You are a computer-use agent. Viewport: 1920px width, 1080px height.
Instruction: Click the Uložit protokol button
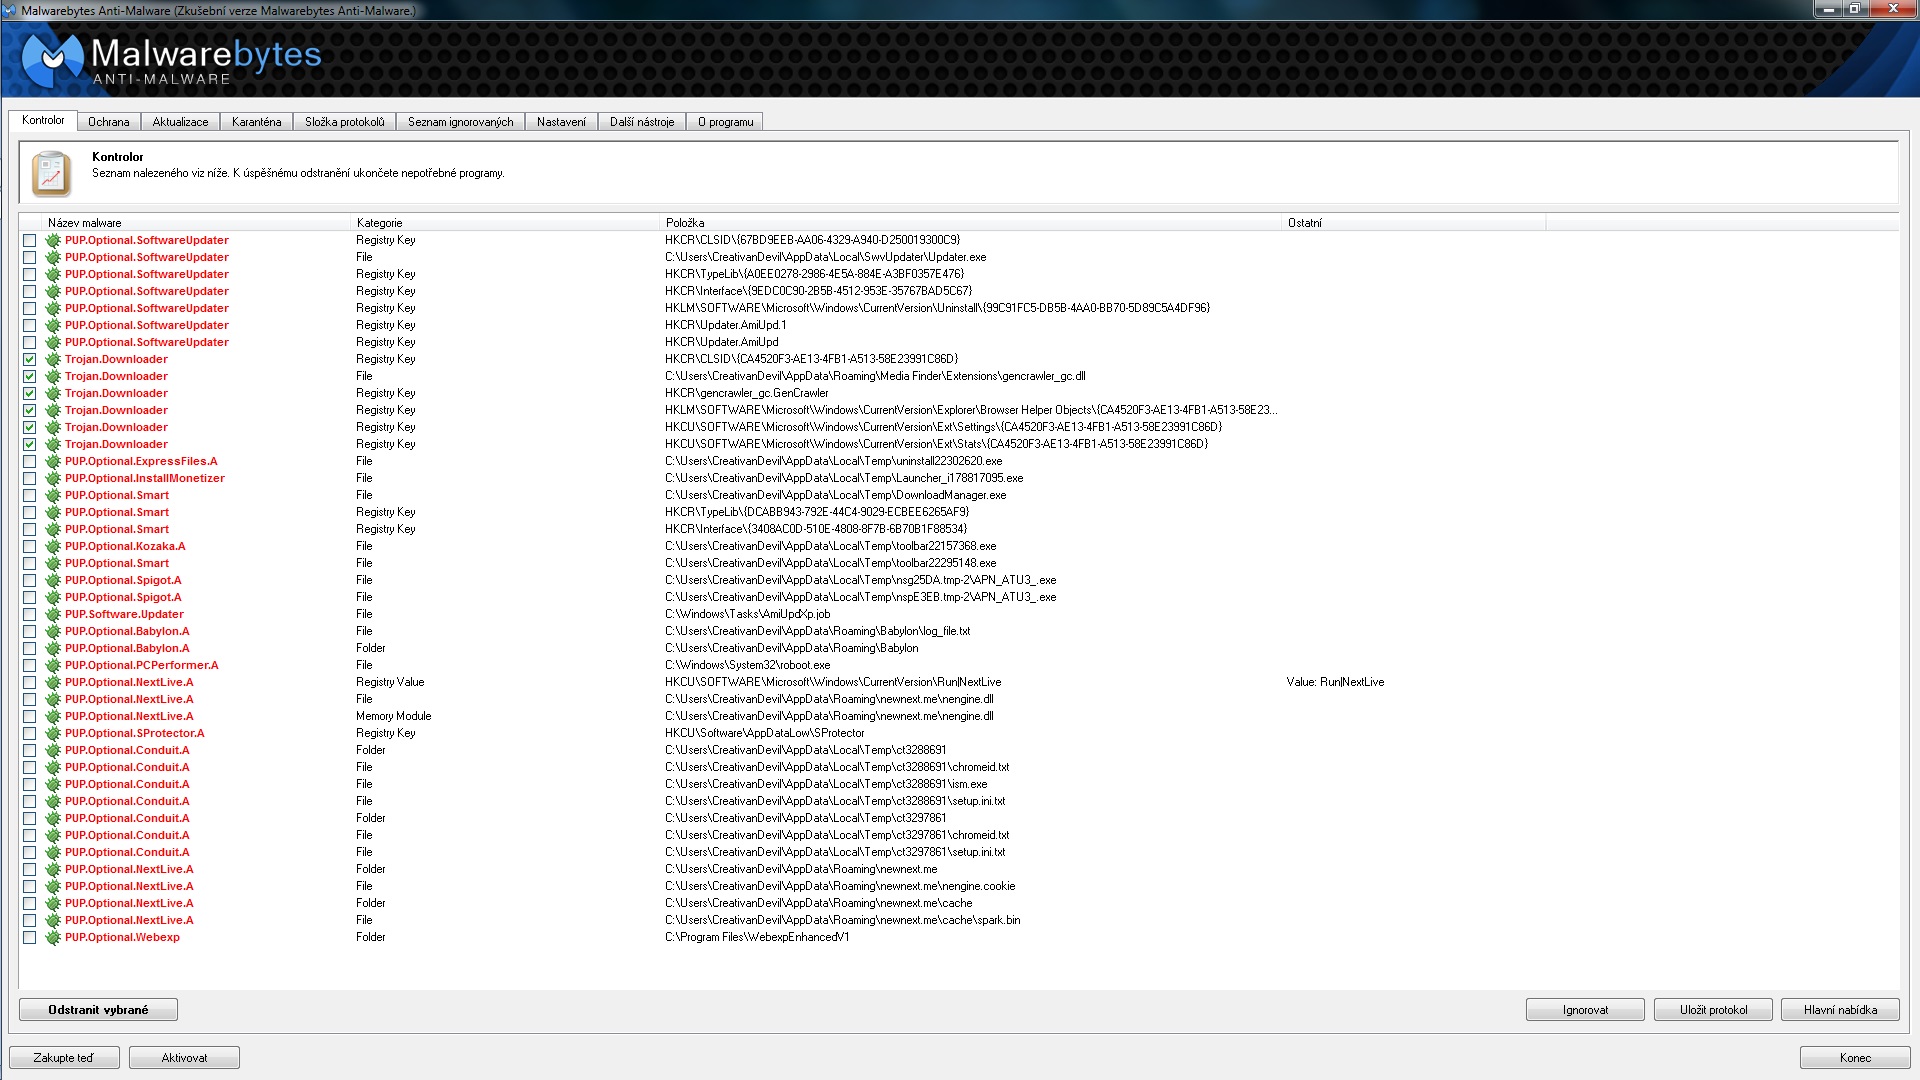1713,1010
